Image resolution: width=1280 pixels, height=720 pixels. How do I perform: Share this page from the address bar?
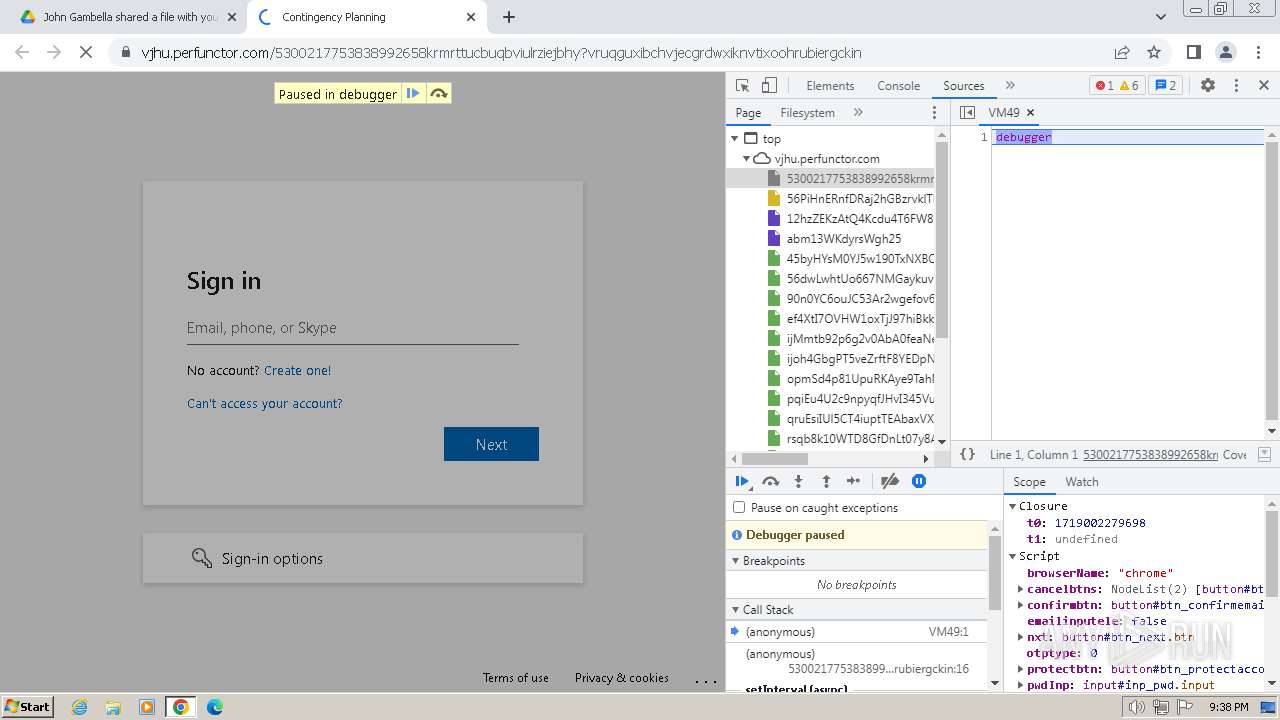pyautogui.click(x=1122, y=52)
